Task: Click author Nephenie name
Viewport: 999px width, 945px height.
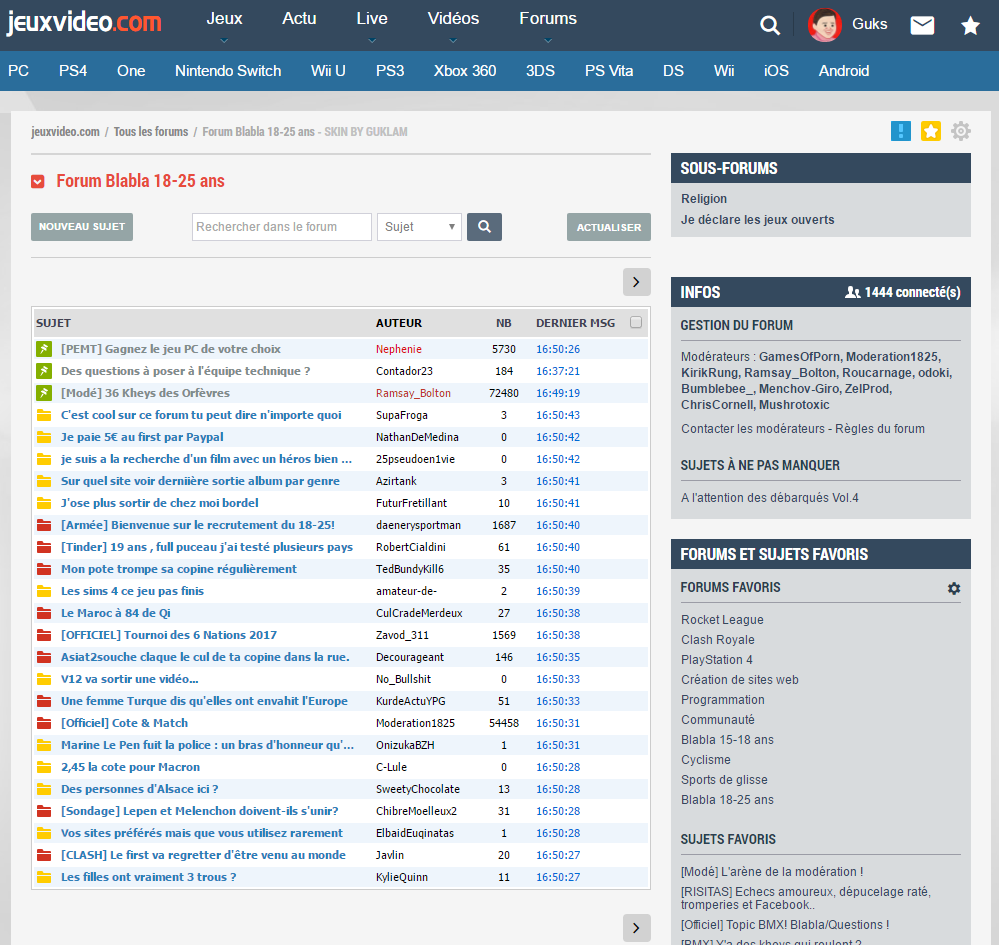Action: click(399, 349)
